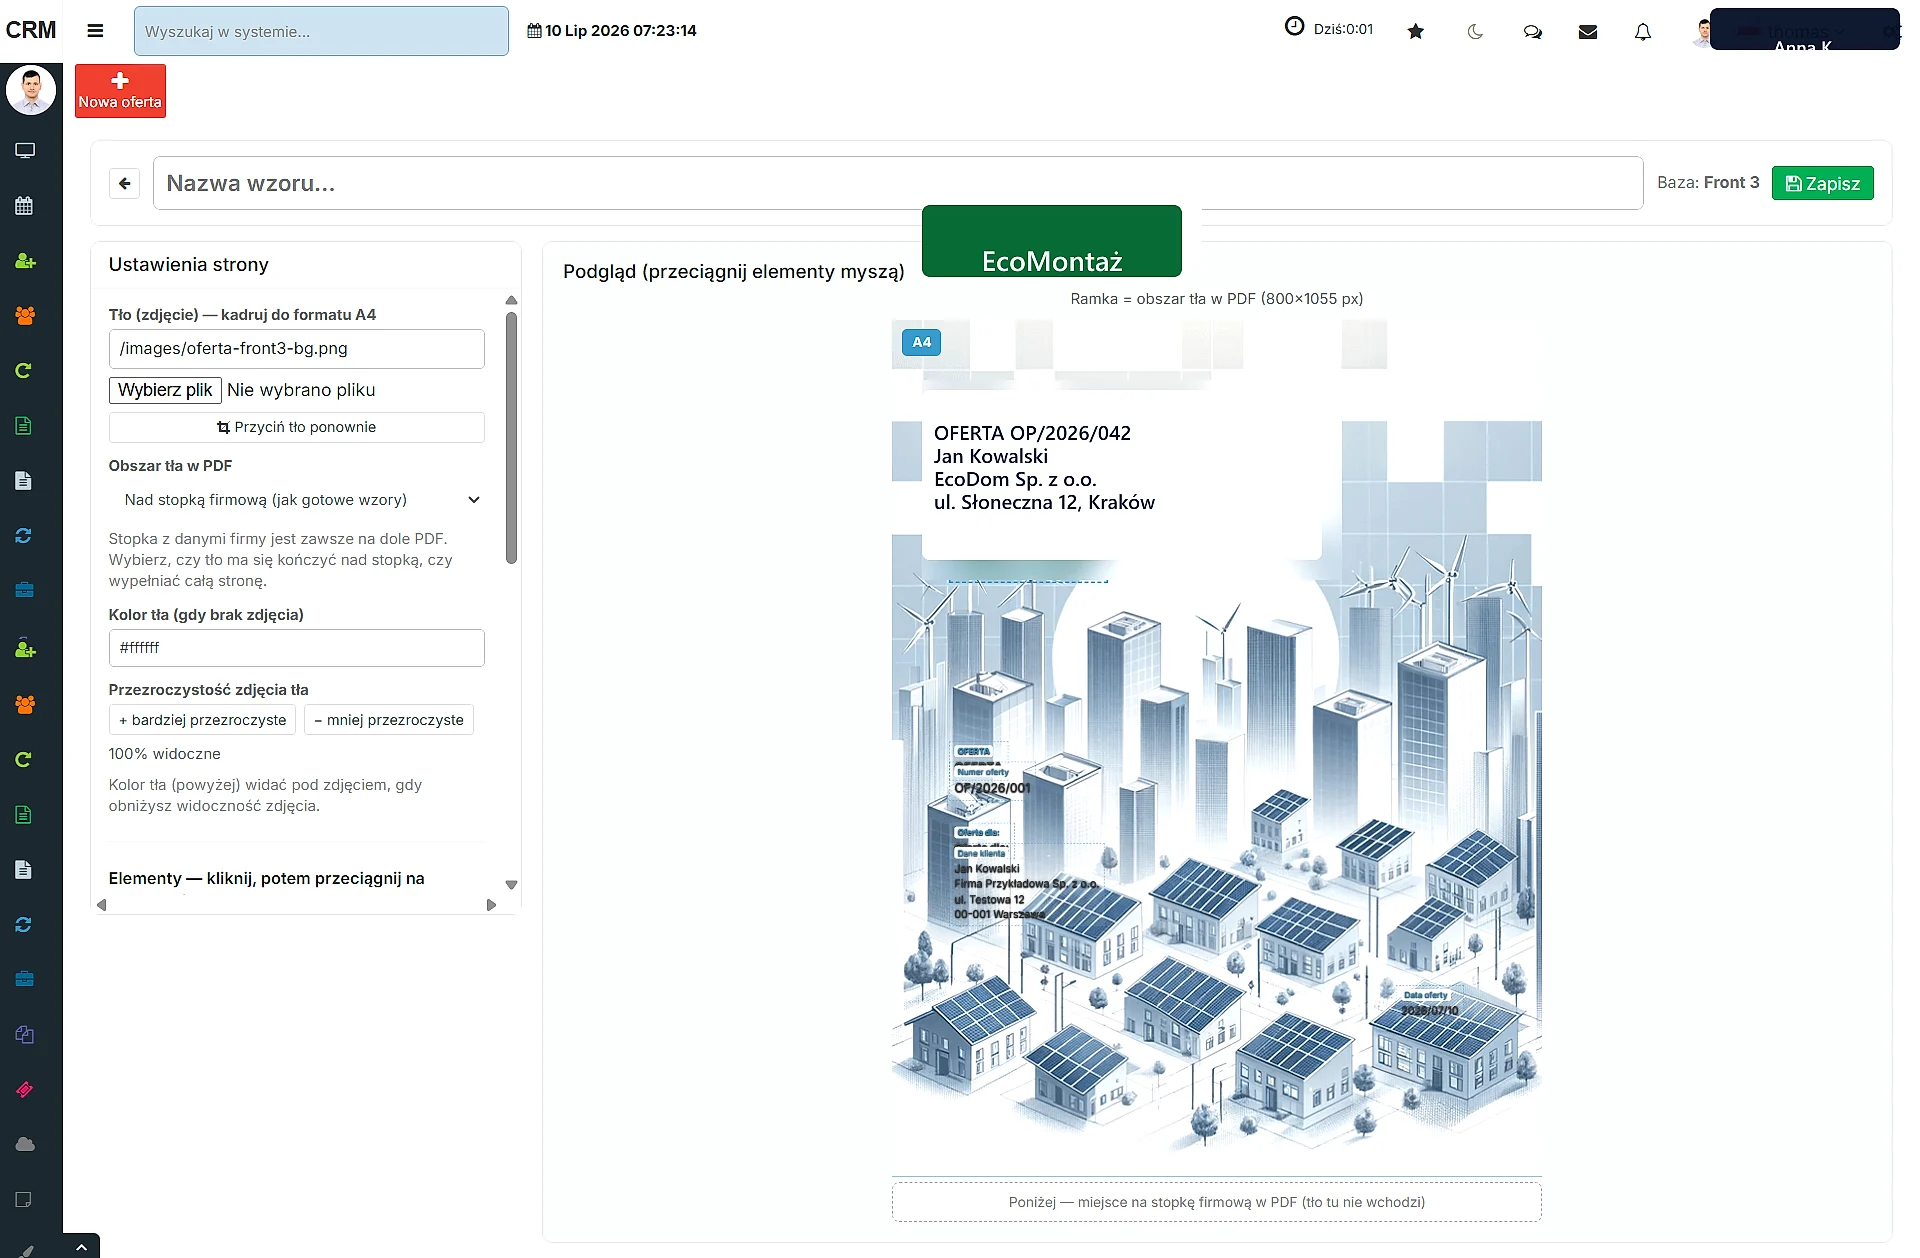
Task: Open the chat messages icon
Action: (x=1532, y=31)
